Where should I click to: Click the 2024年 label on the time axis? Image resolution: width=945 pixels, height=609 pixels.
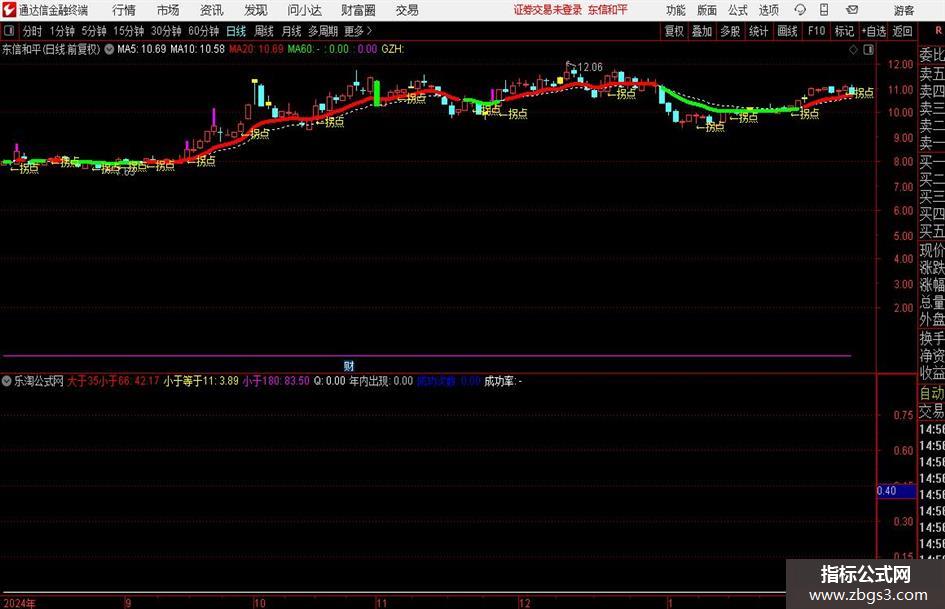[19, 603]
